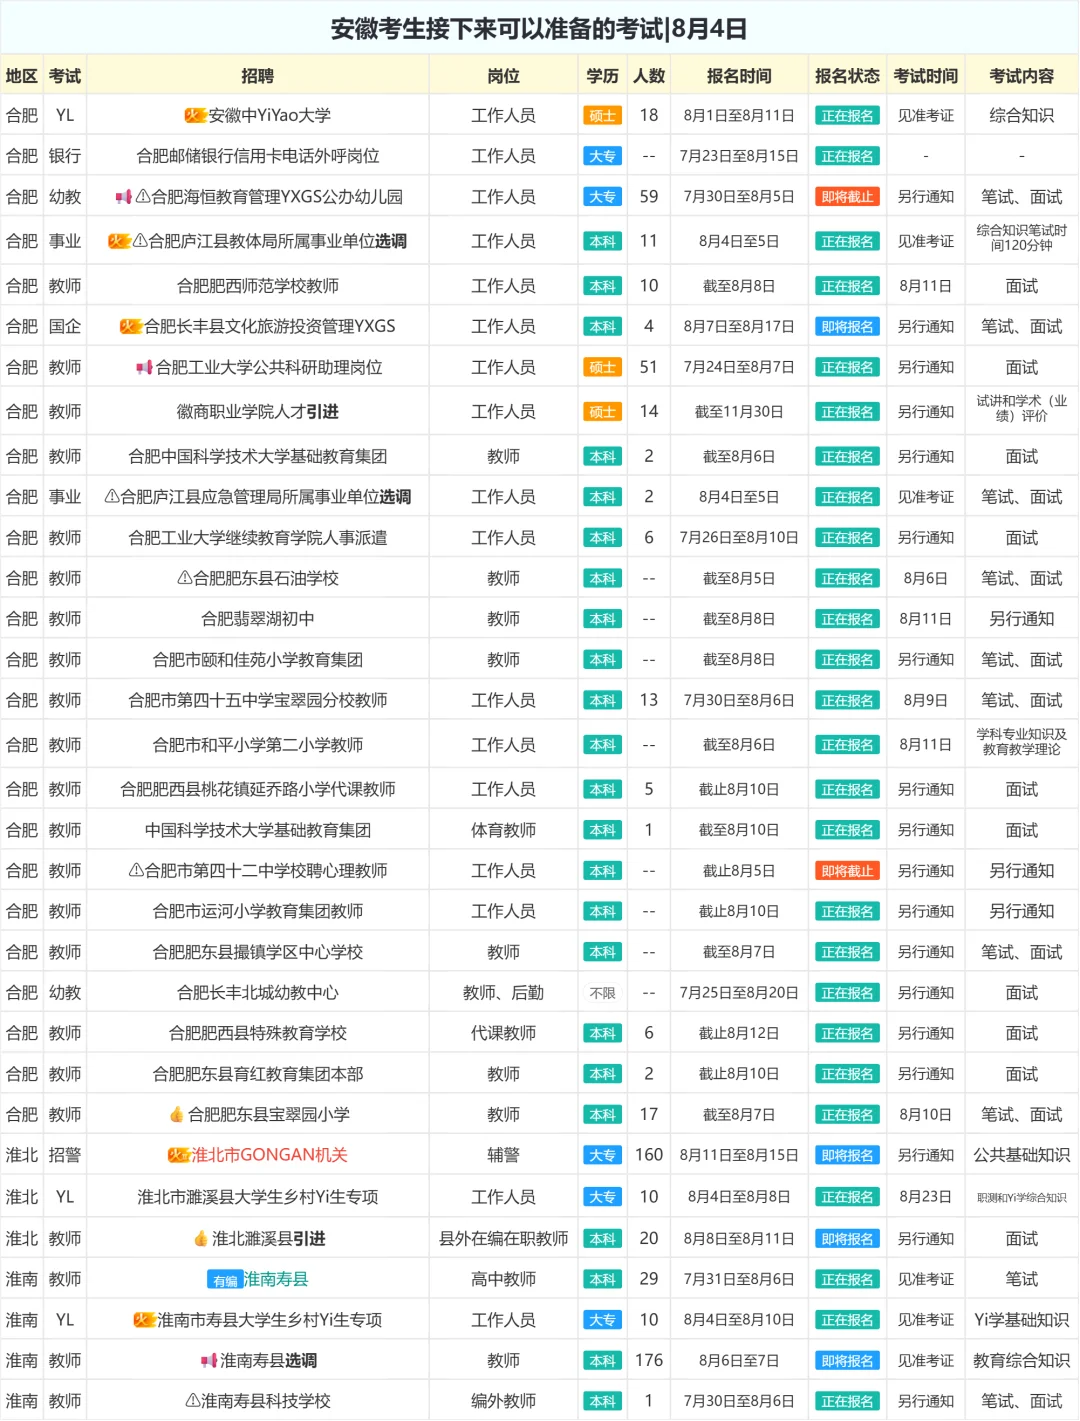Click the fire icon beside 安徽中YiYao大学

pyautogui.click(x=195, y=116)
